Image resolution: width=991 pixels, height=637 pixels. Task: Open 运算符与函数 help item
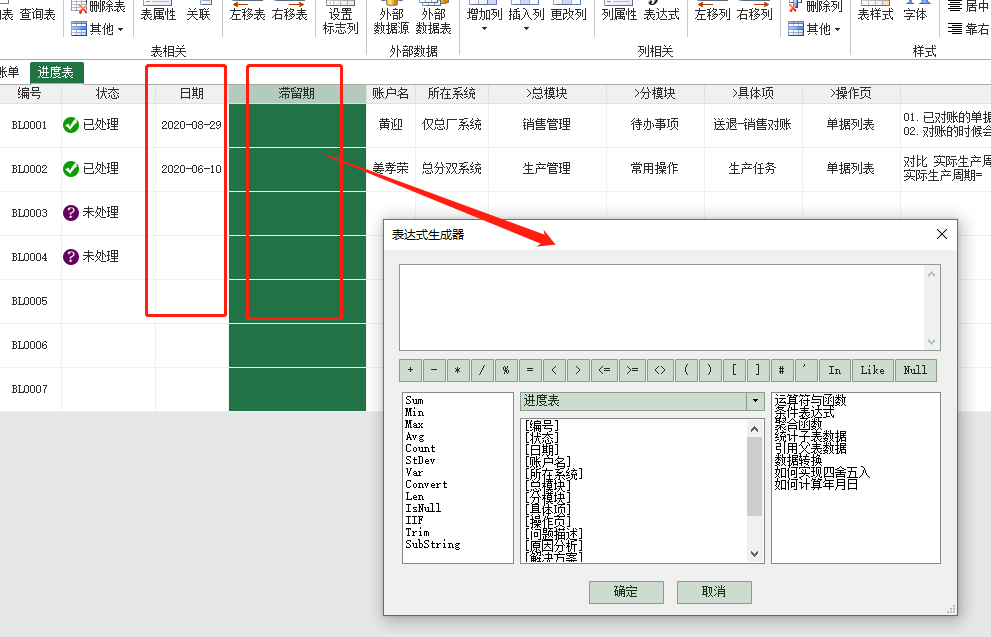click(x=810, y=401)
